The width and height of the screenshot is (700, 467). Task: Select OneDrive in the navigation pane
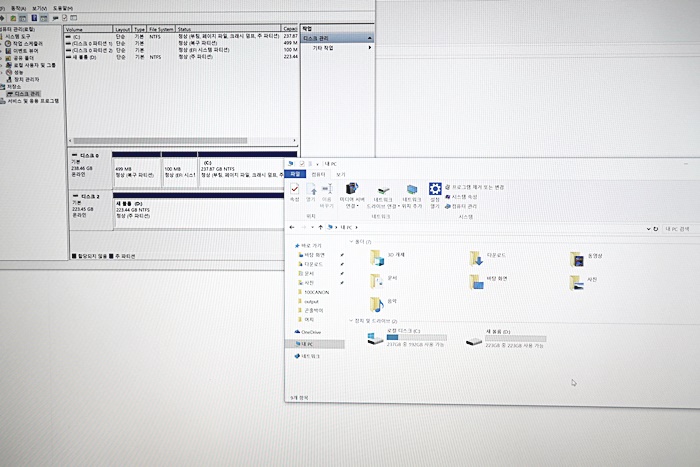pyautogui.click(x=309, y=331)
